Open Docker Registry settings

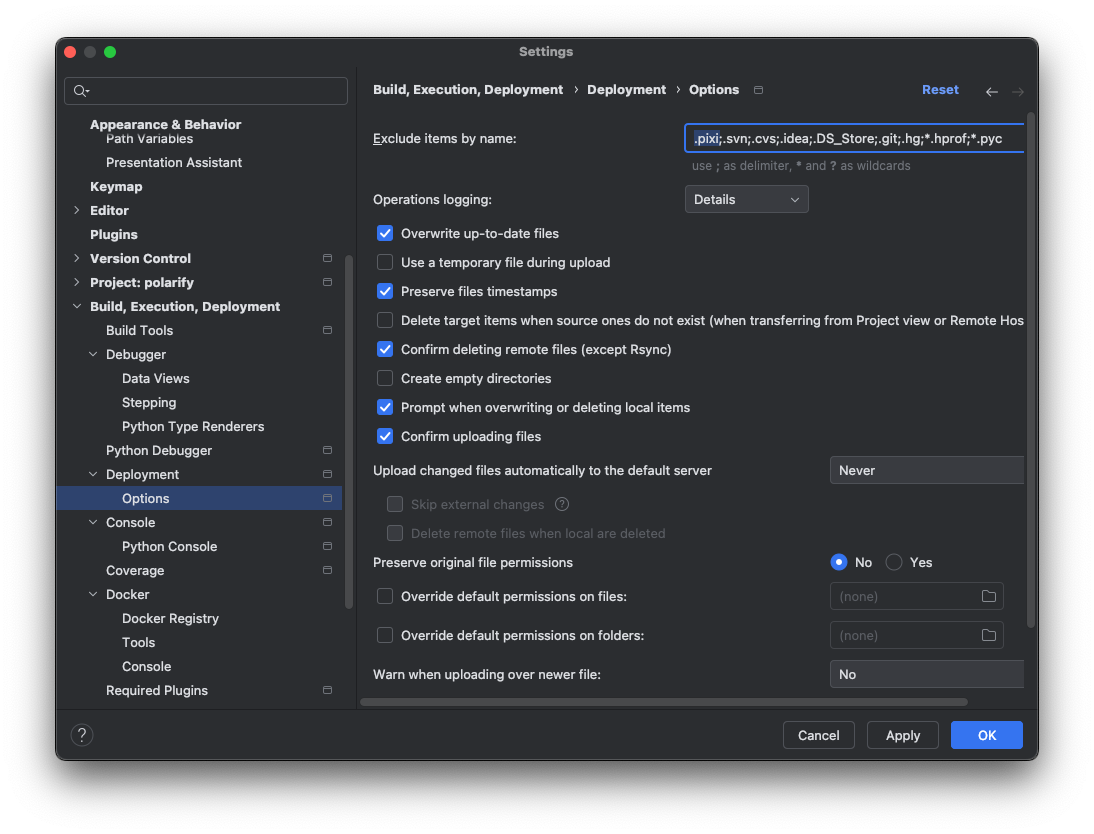[x=170, y=618]
